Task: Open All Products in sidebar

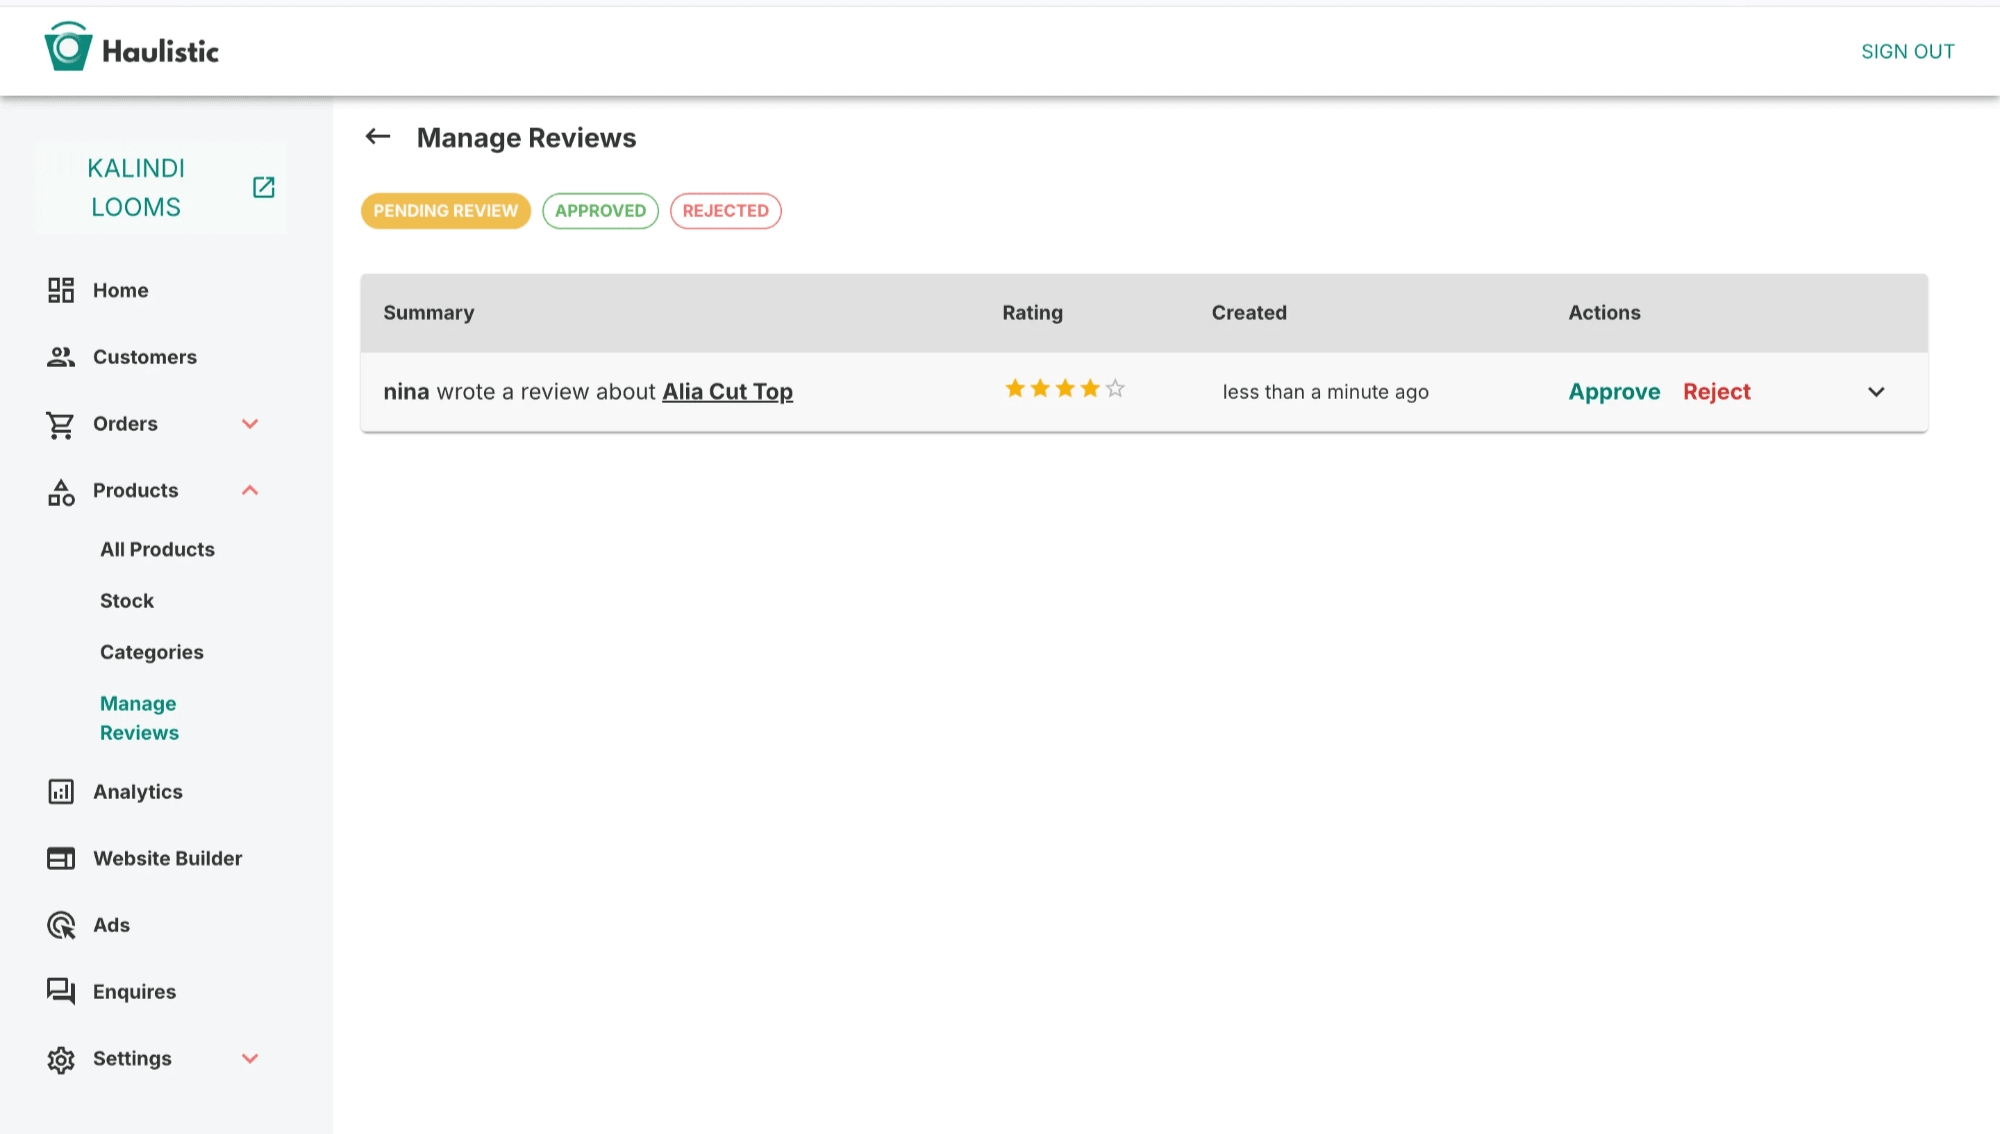Action: tap(157, 549)
